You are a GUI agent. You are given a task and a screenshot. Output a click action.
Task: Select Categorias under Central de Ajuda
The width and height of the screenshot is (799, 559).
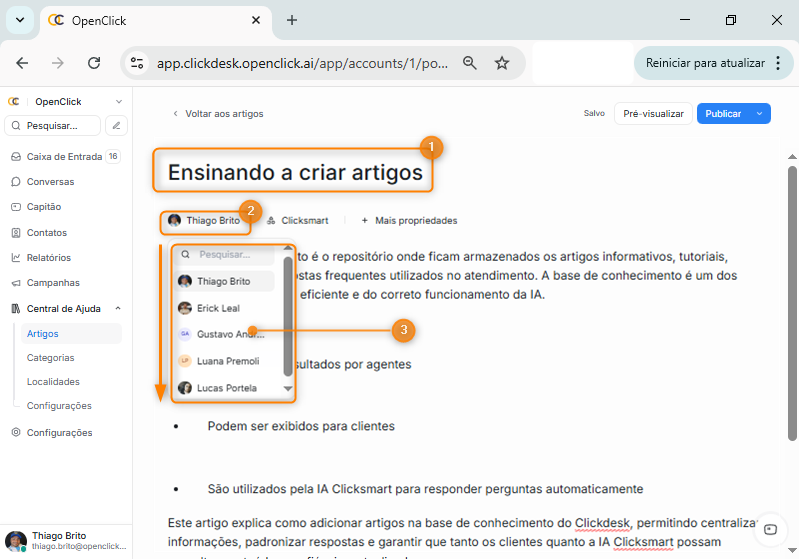click(x=50, y=358)
